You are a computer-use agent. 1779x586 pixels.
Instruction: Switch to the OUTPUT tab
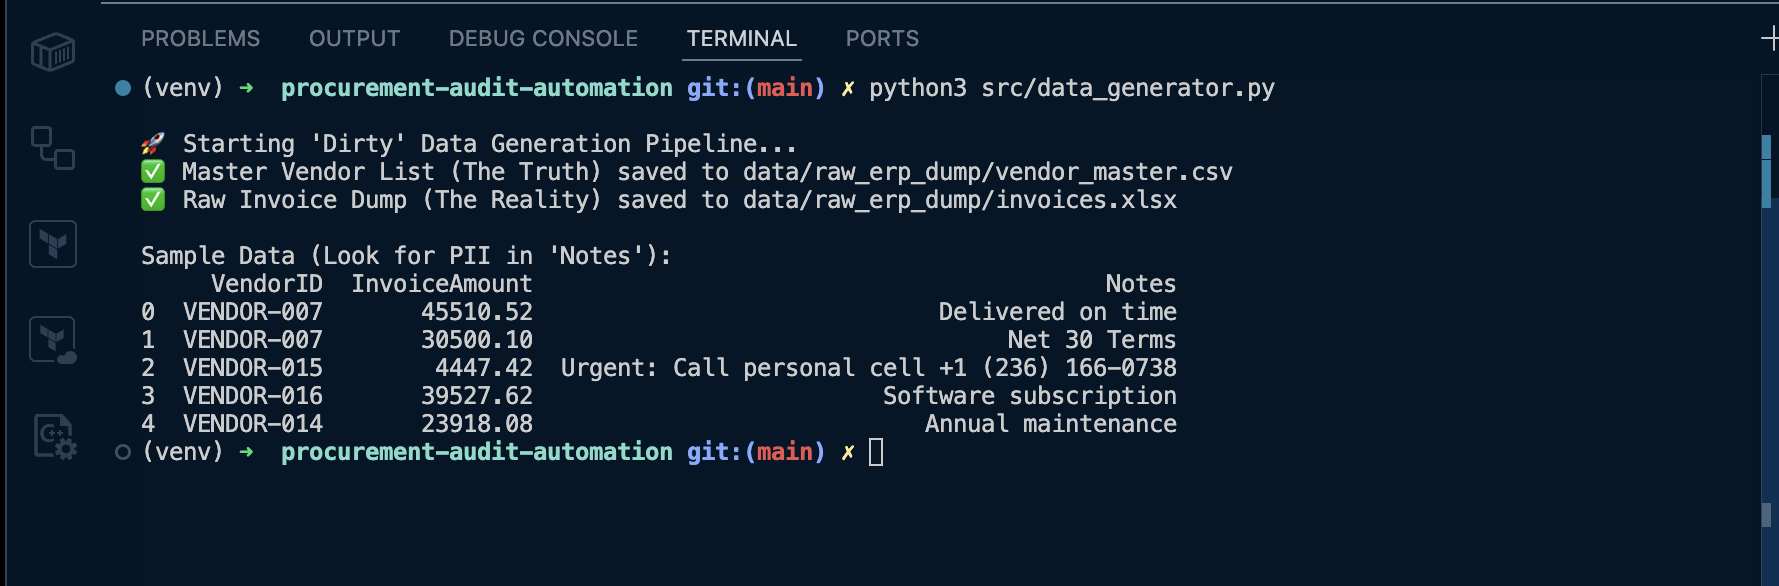(x=354, y=38)
